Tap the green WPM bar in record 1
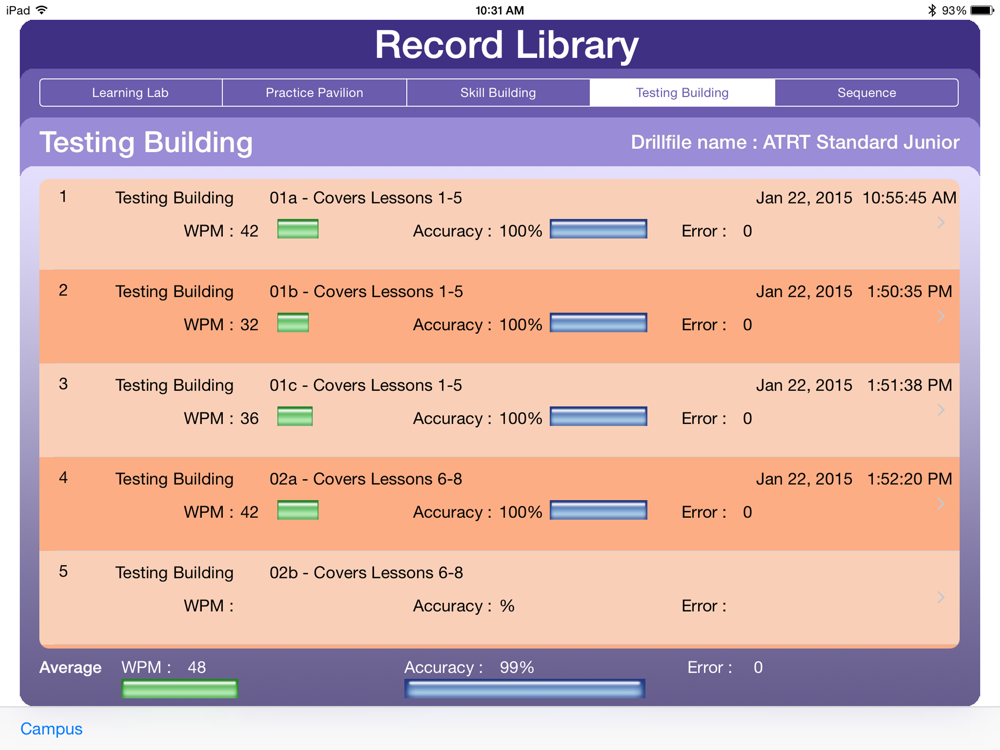The width and height of the screenshot is (1000, 750). click(298, 229)
